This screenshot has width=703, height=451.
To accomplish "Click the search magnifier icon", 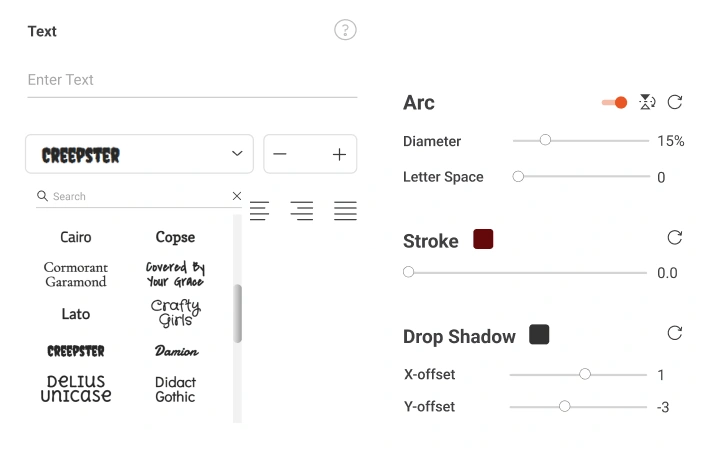I will (43, 196).
